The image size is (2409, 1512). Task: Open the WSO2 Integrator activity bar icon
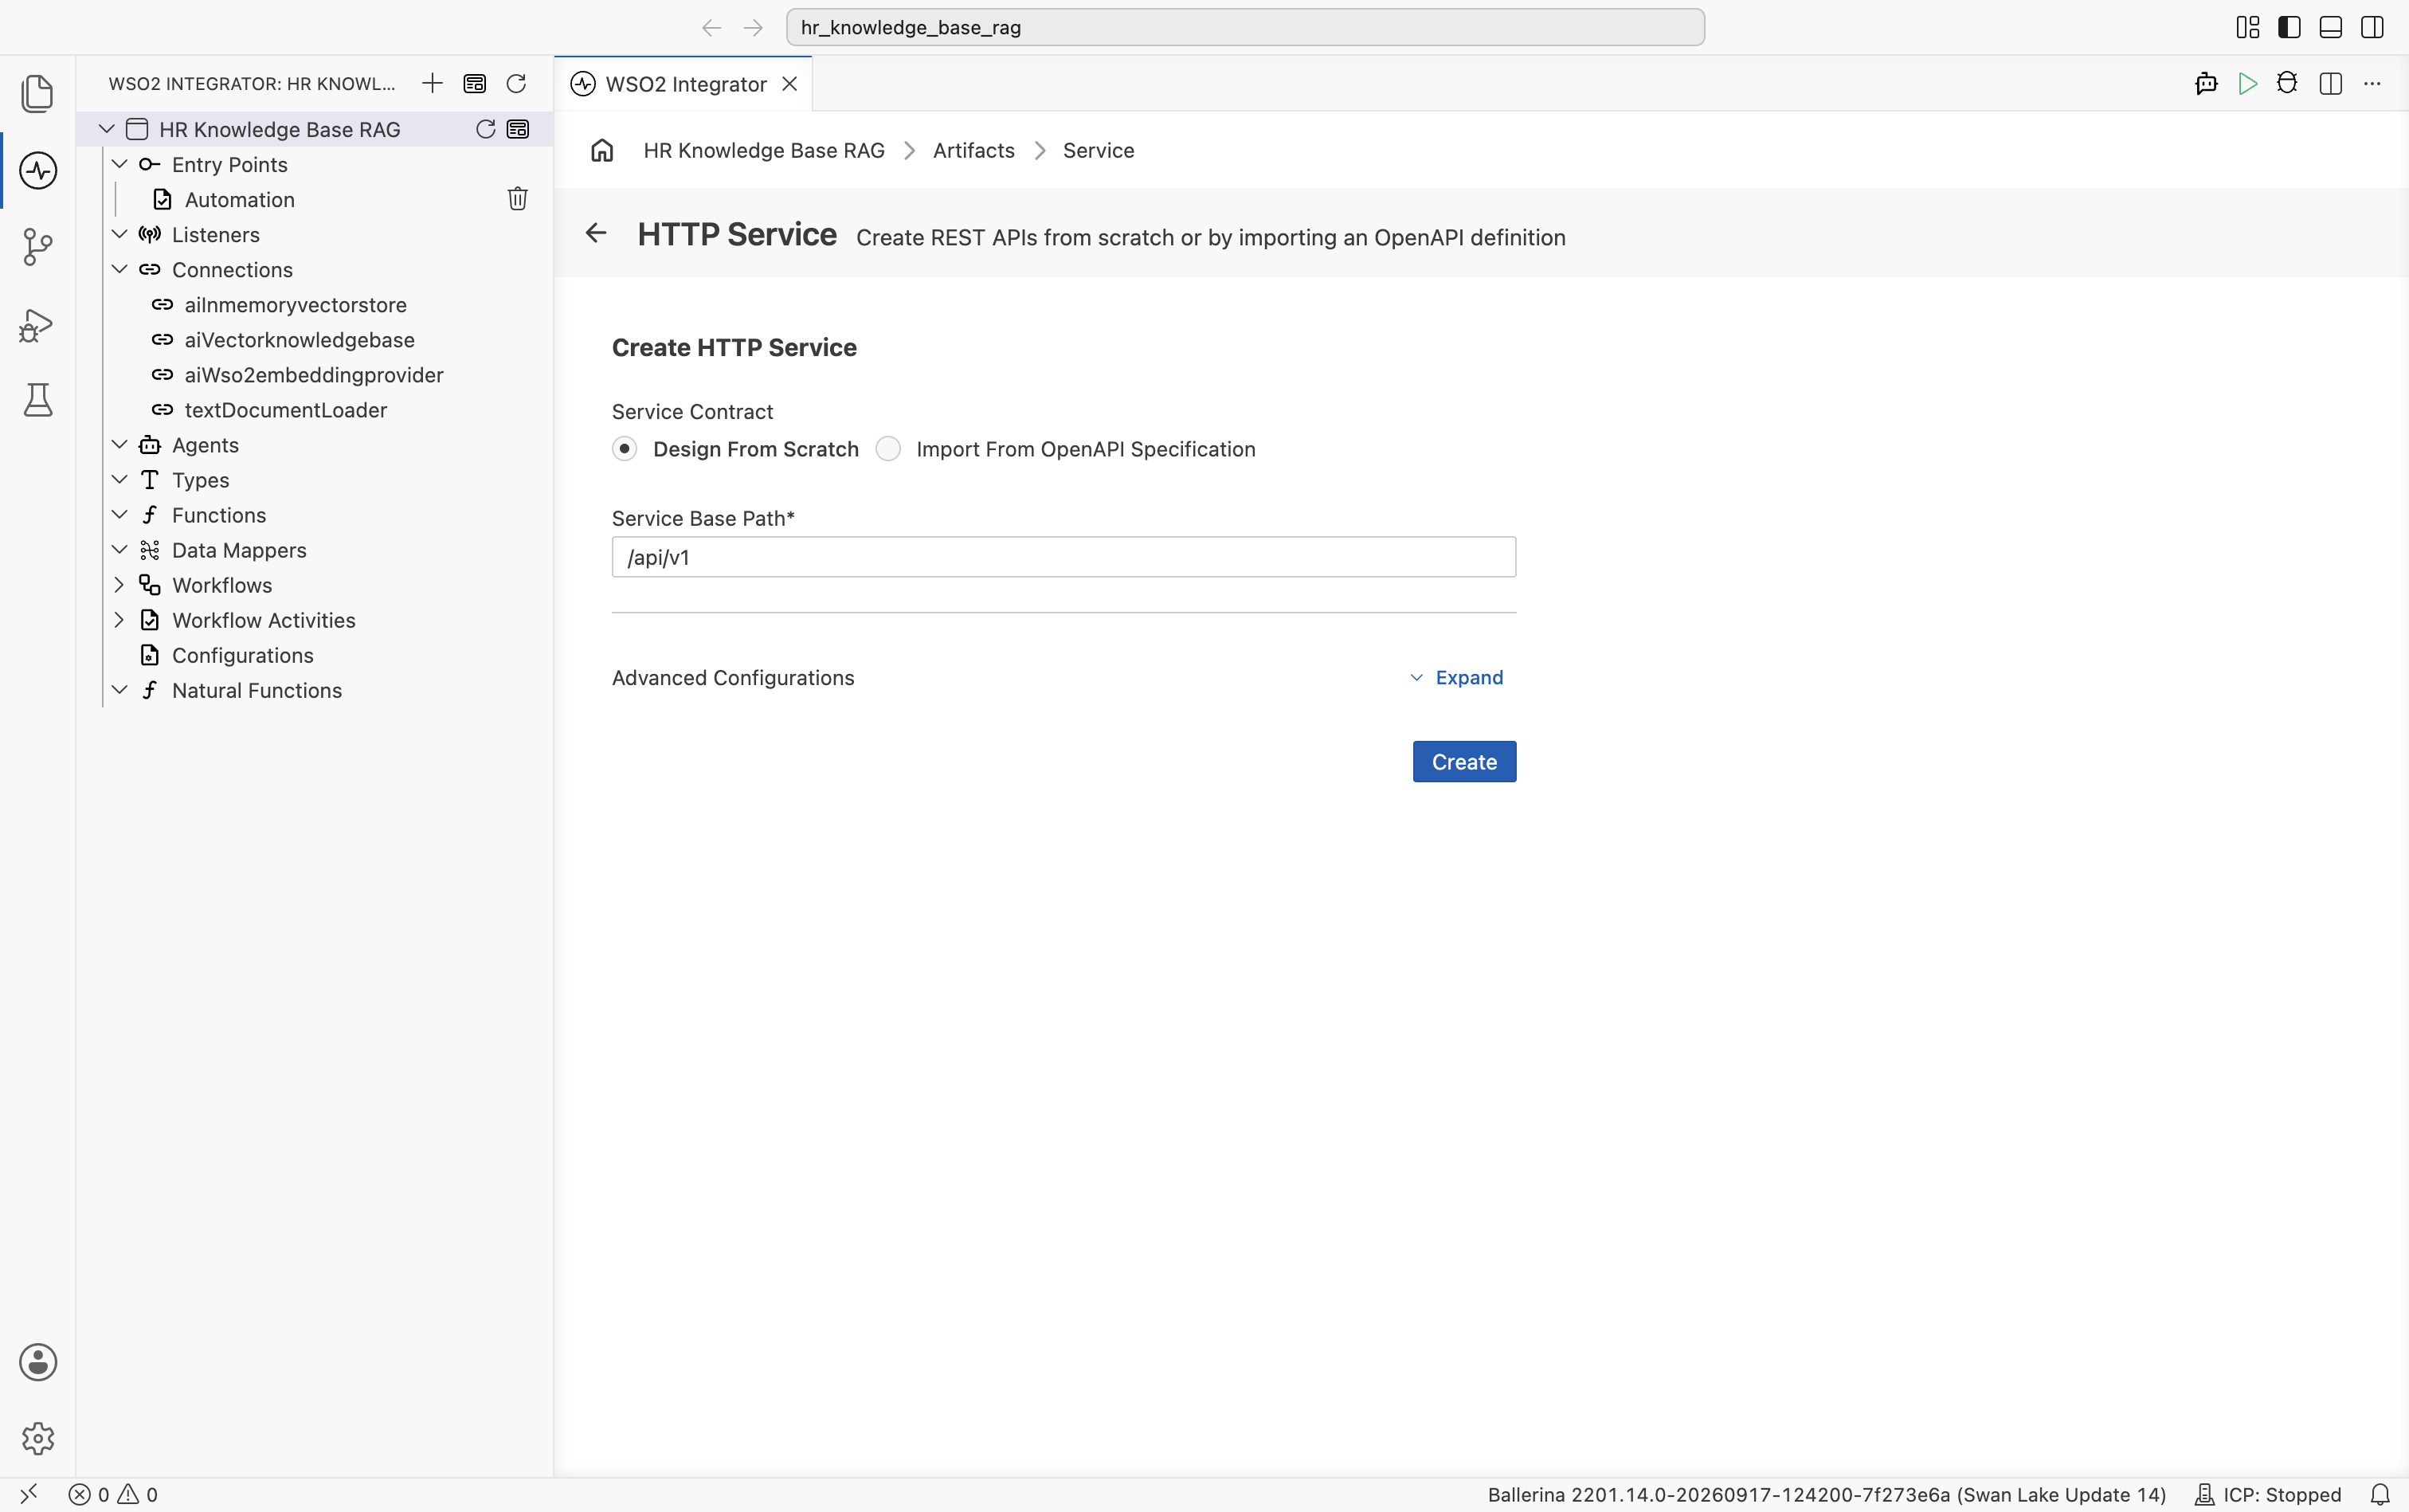37,170
